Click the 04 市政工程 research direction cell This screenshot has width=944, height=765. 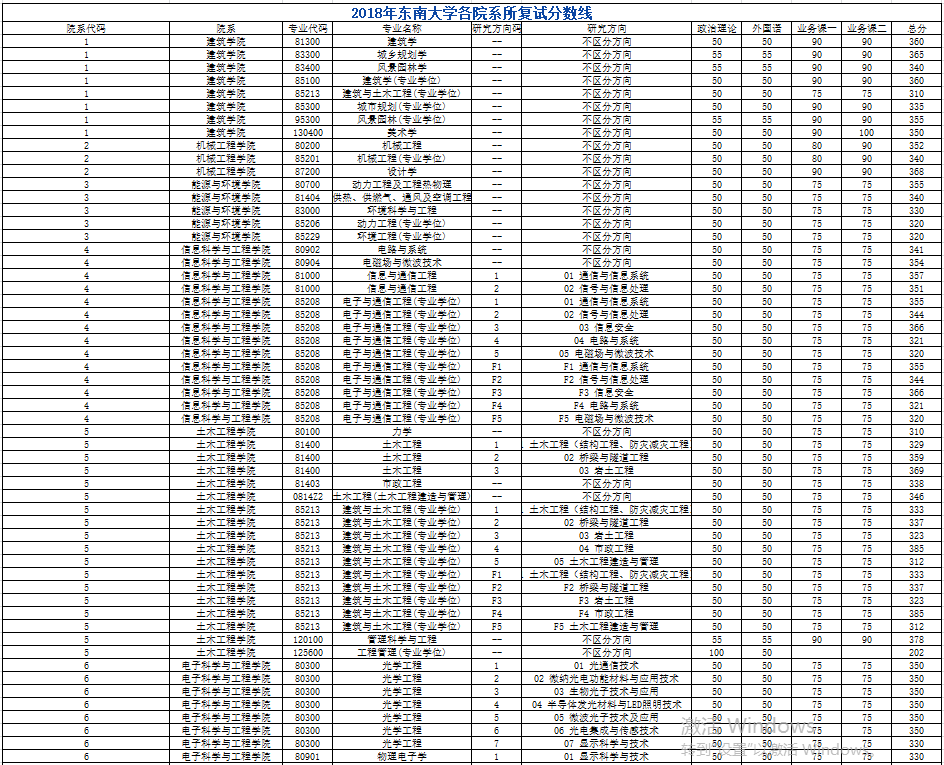click(x=606, y=548)
